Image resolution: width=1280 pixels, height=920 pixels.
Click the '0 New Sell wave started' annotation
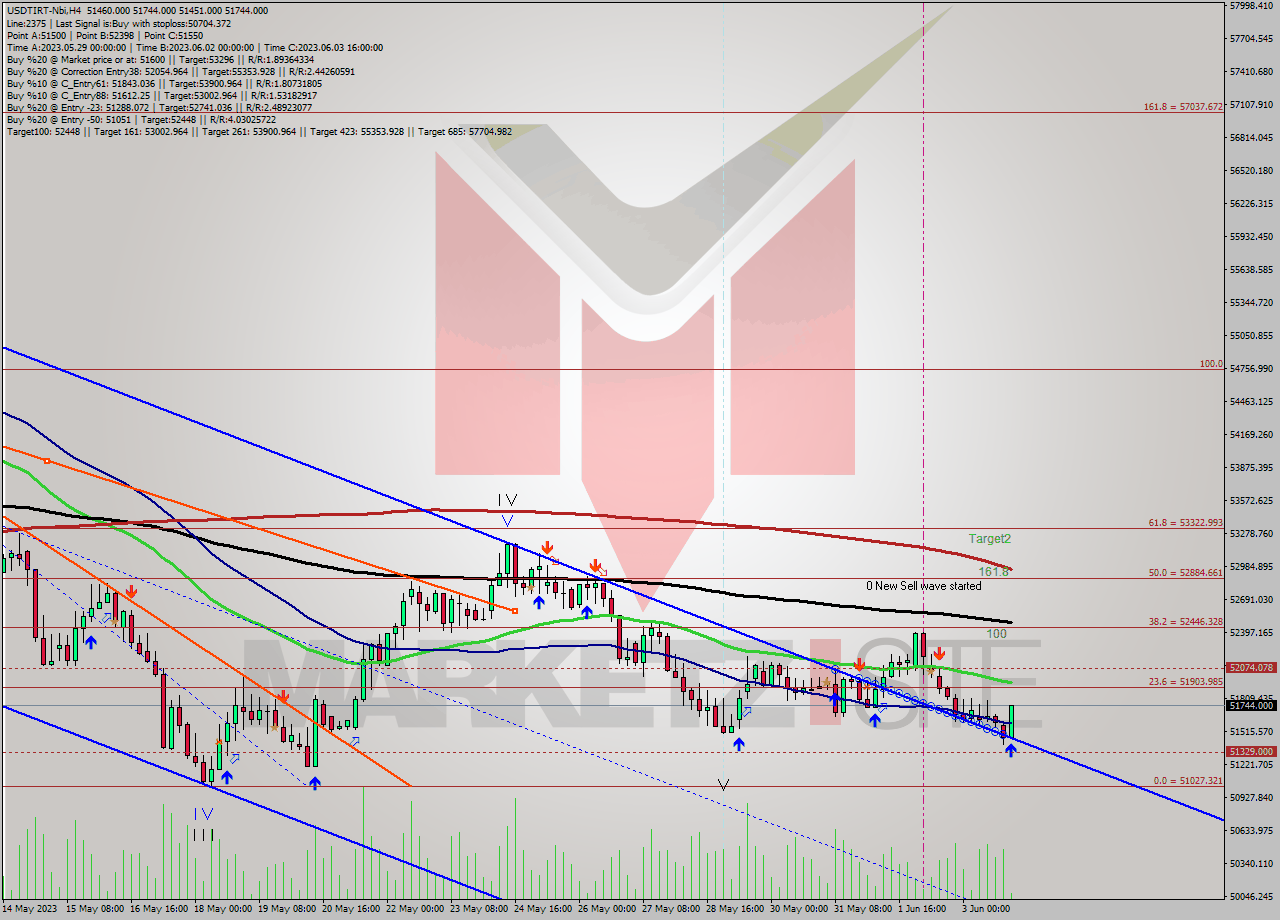(x=923, y=586)
